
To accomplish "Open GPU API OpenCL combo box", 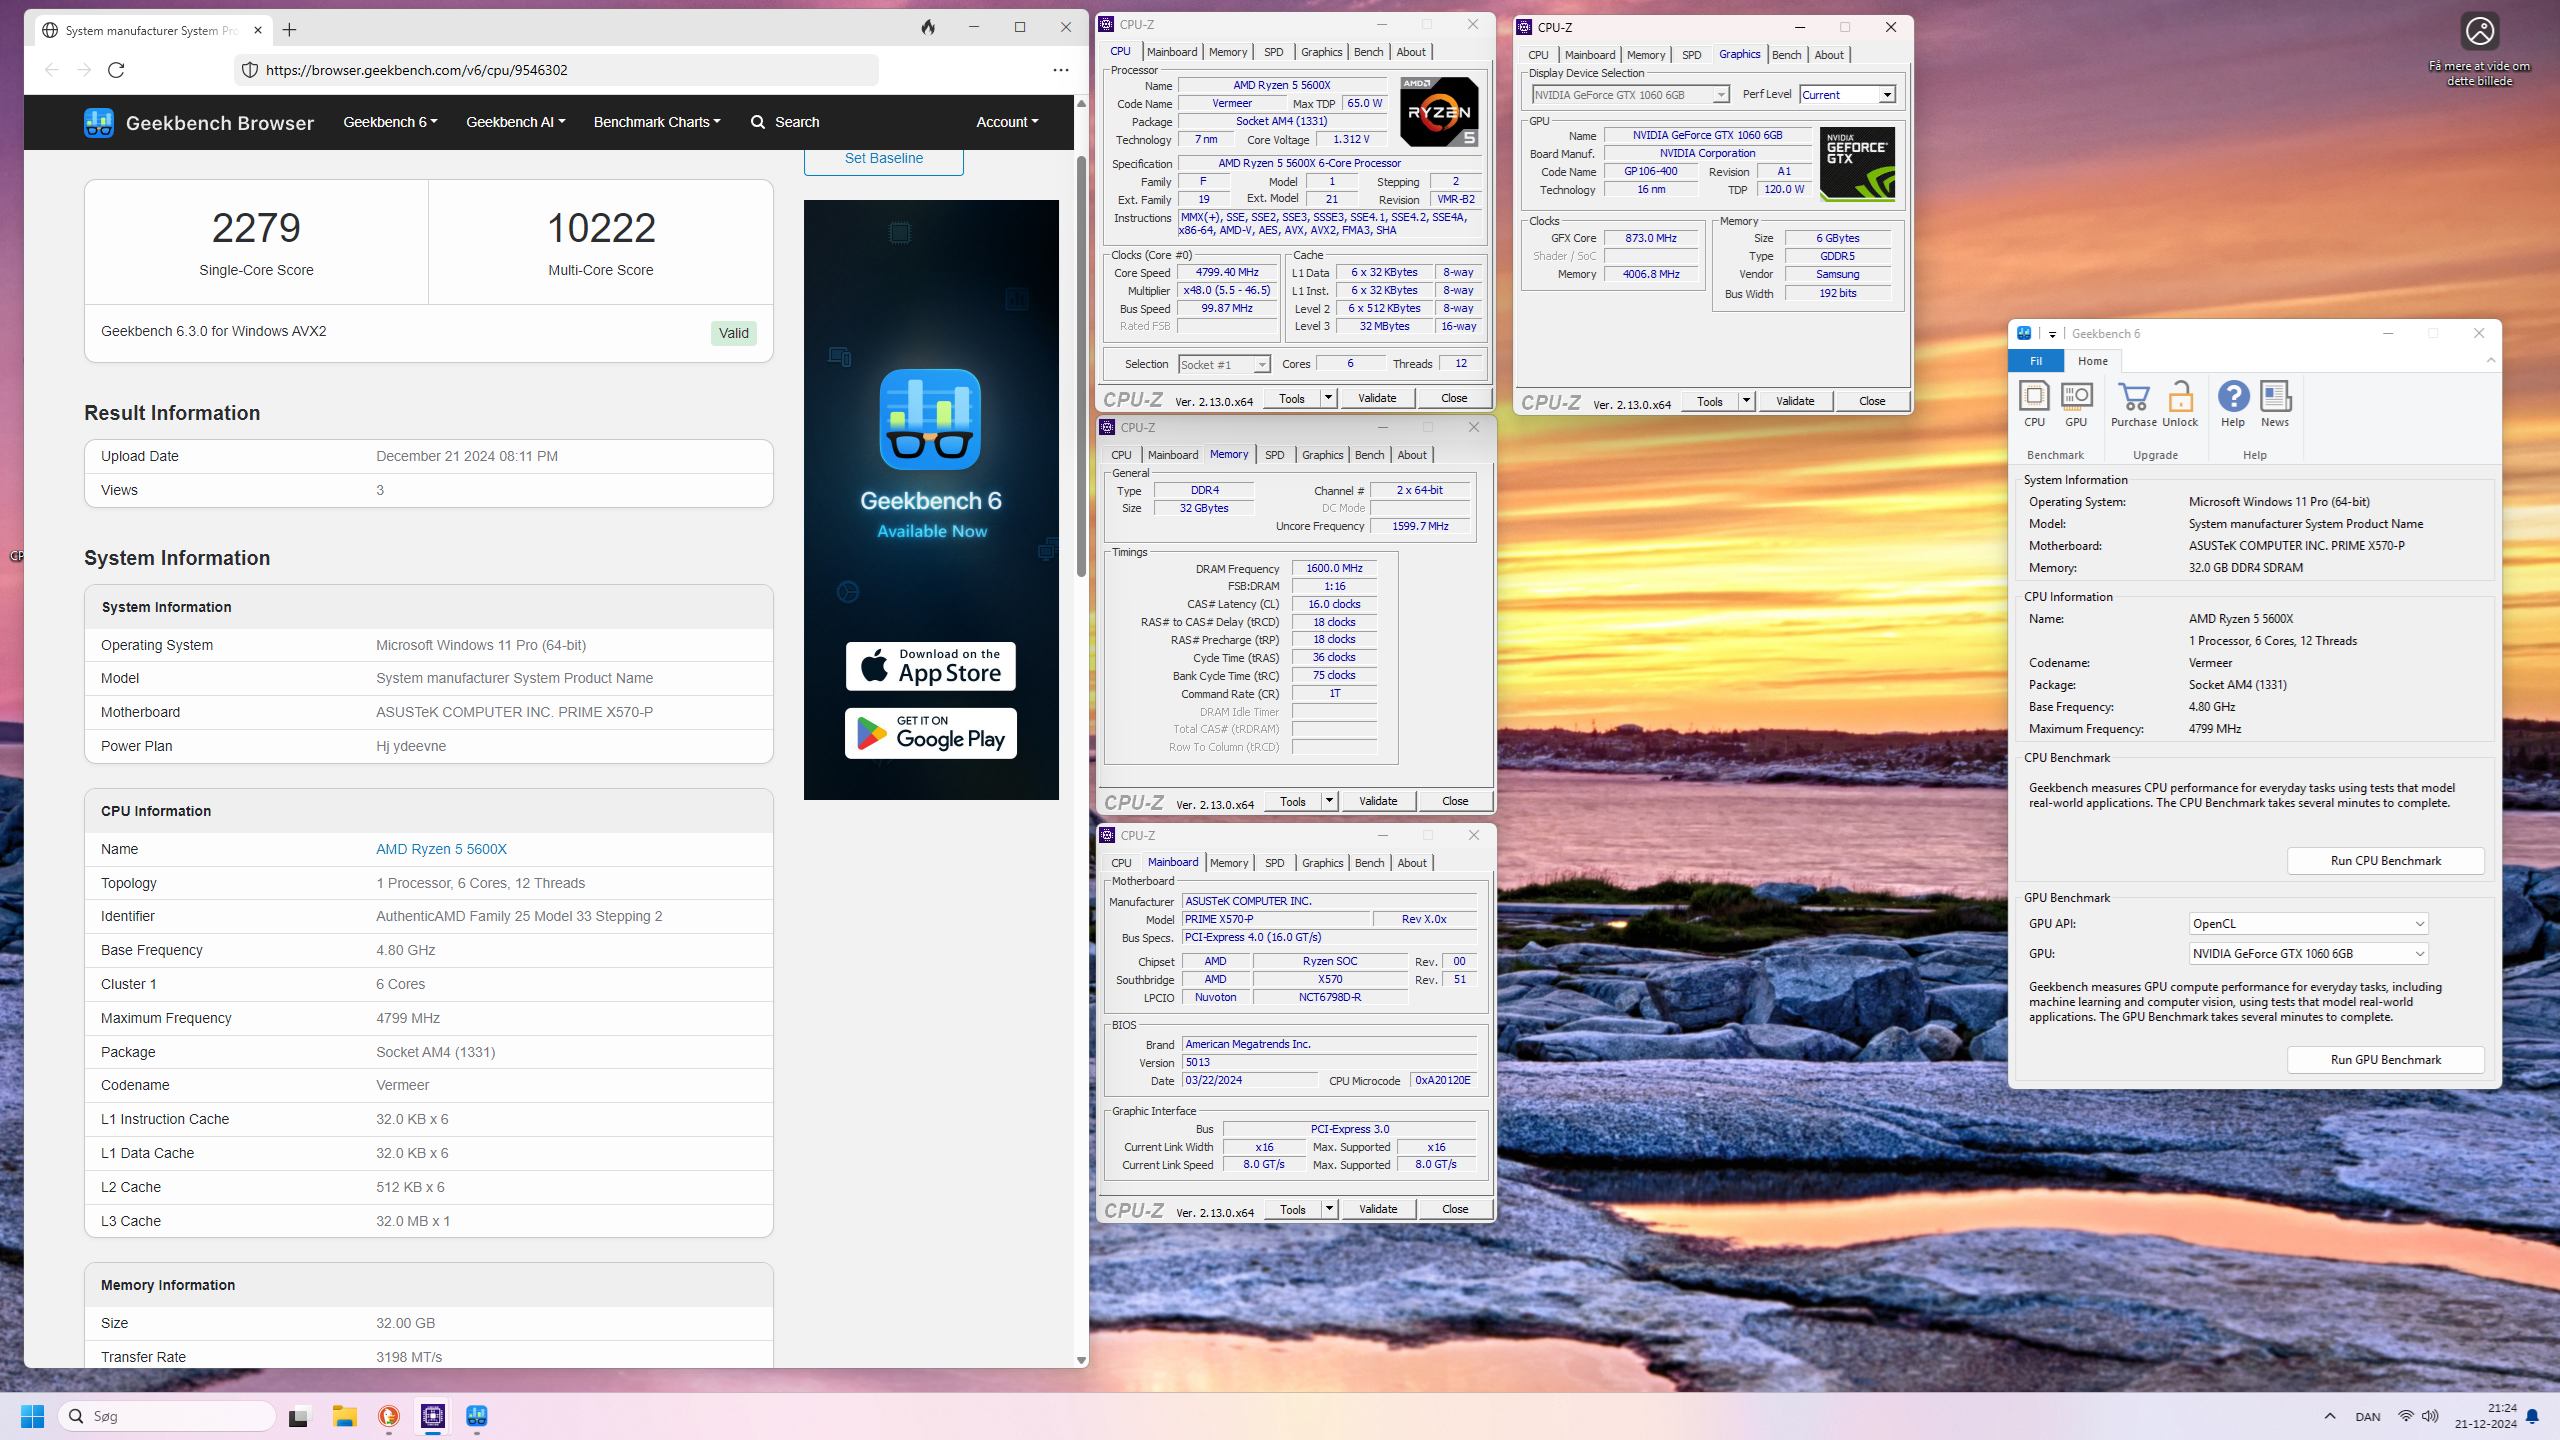I will coord(2308,924).
